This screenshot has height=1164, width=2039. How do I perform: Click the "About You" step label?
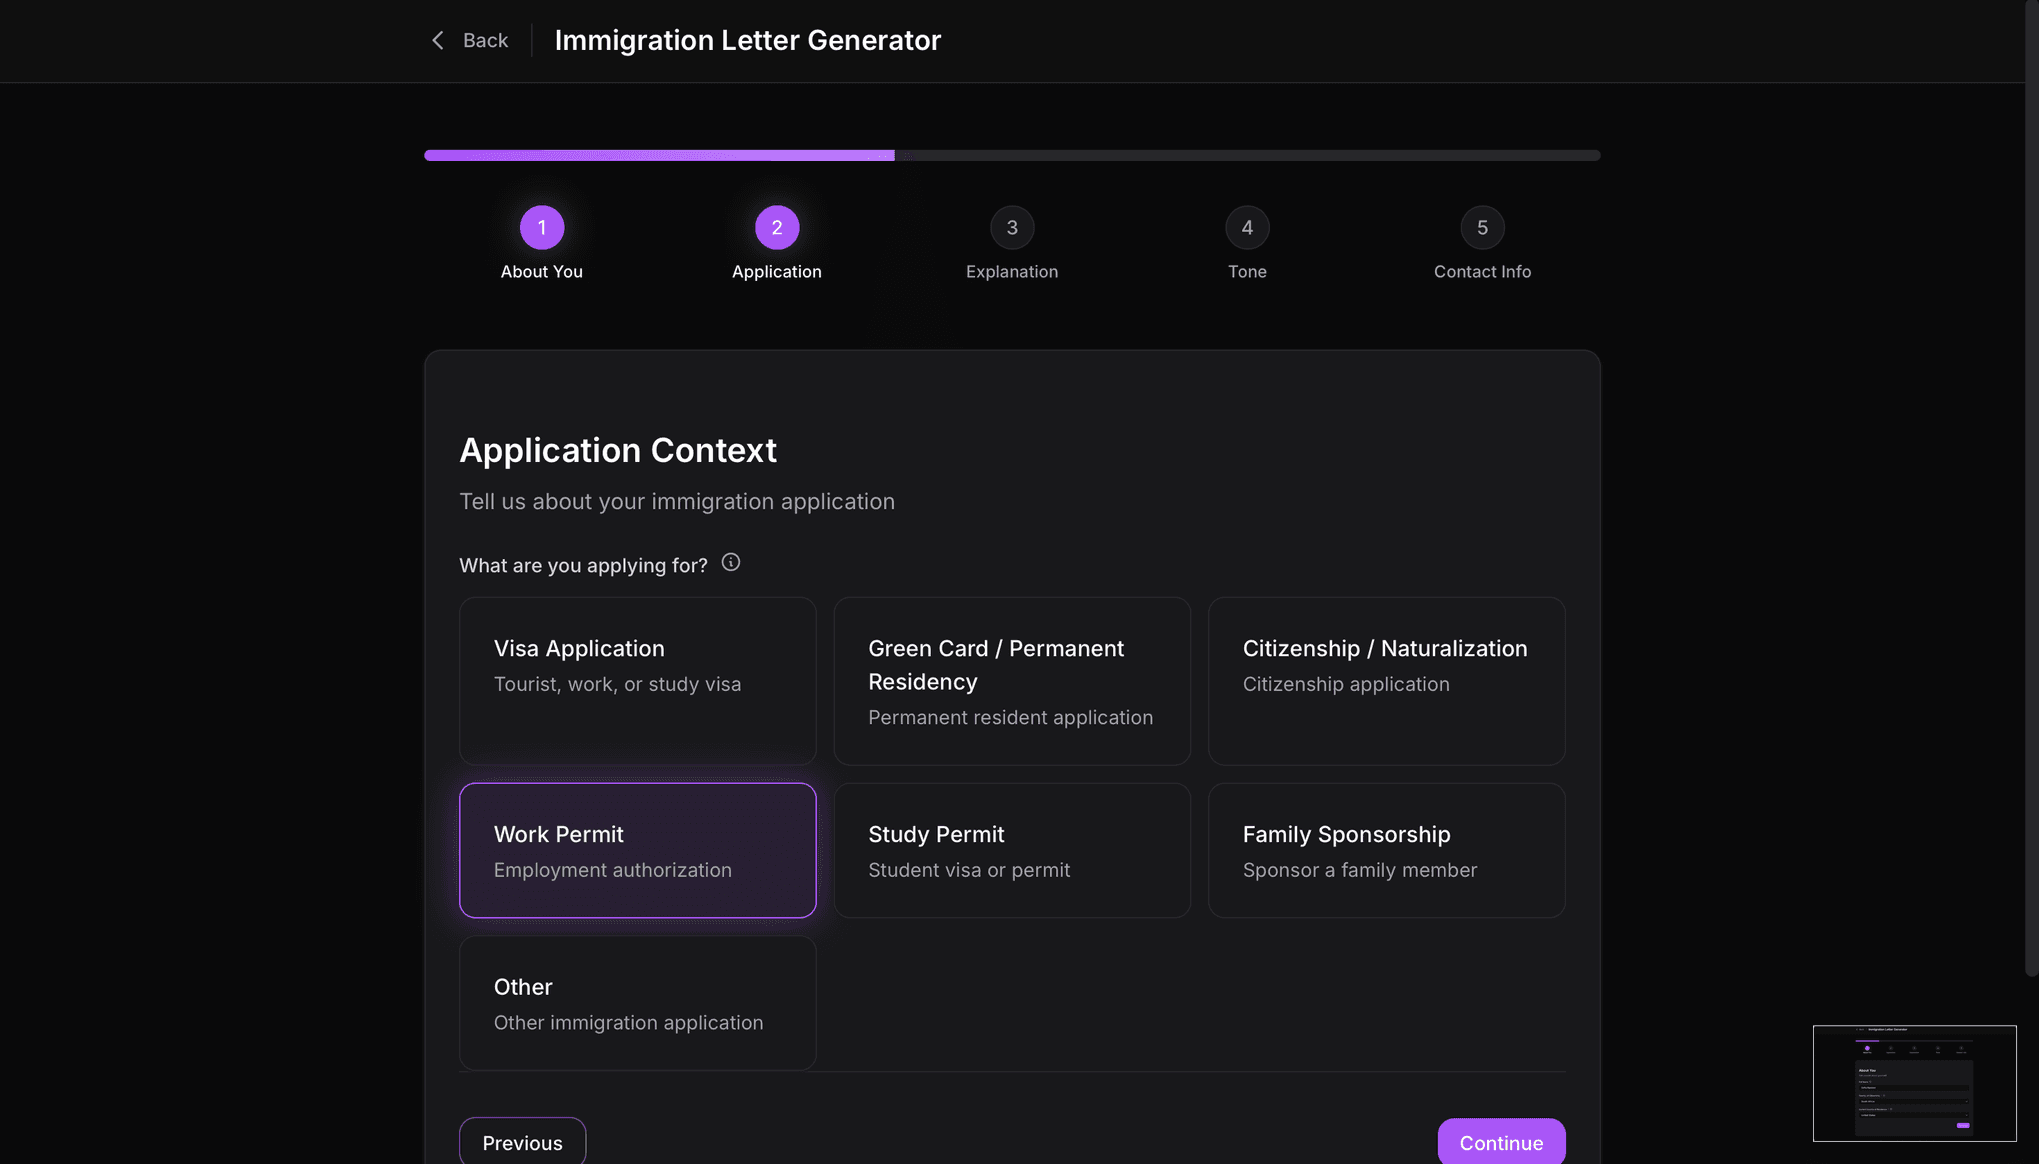(x=542, y=272)
